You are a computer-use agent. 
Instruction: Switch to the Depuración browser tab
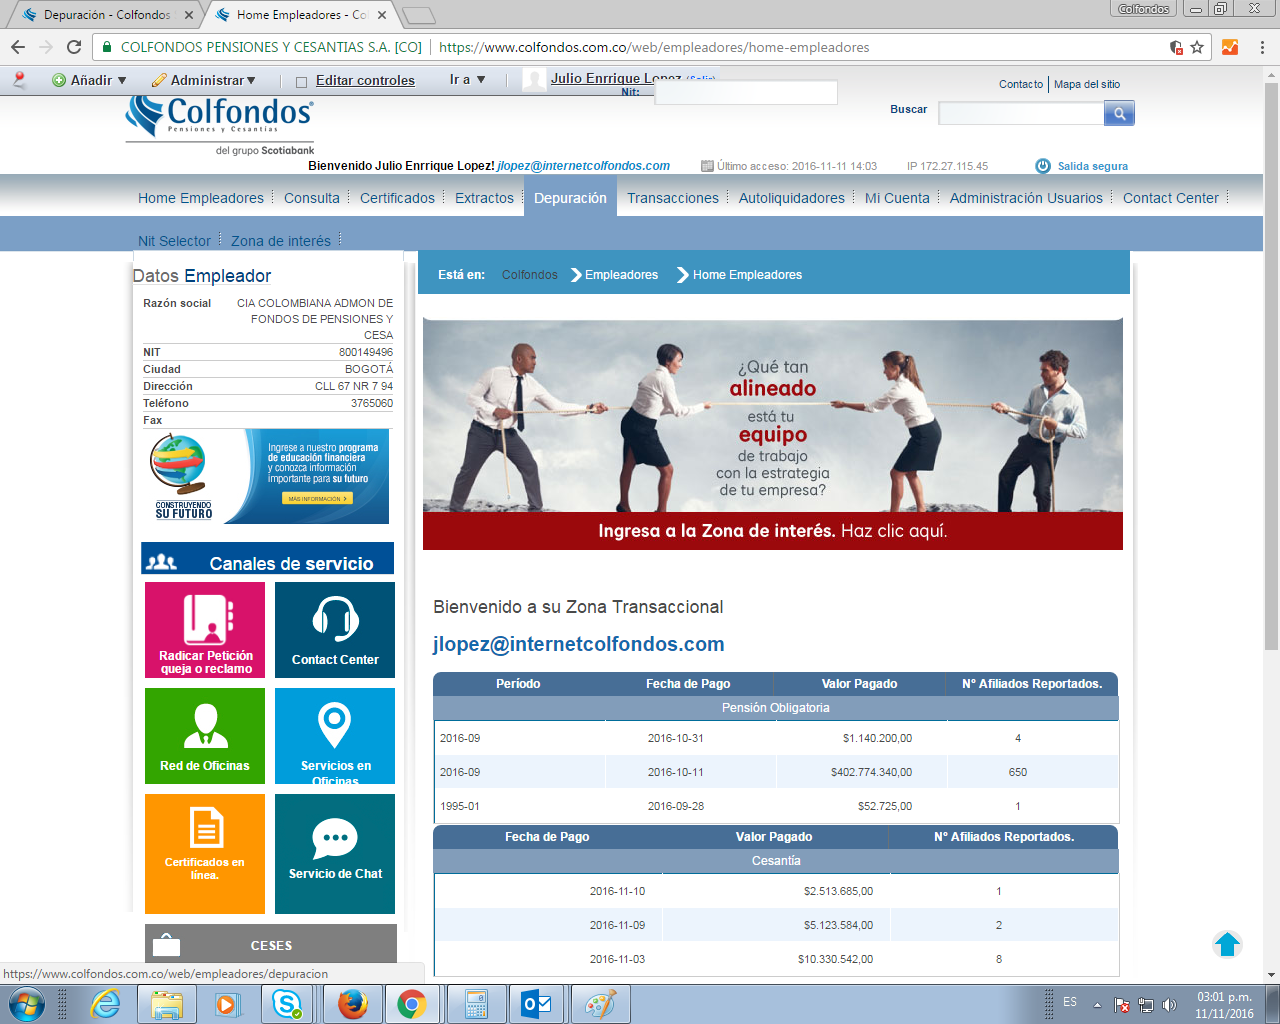pyautogui.click(x=106, y=15)
